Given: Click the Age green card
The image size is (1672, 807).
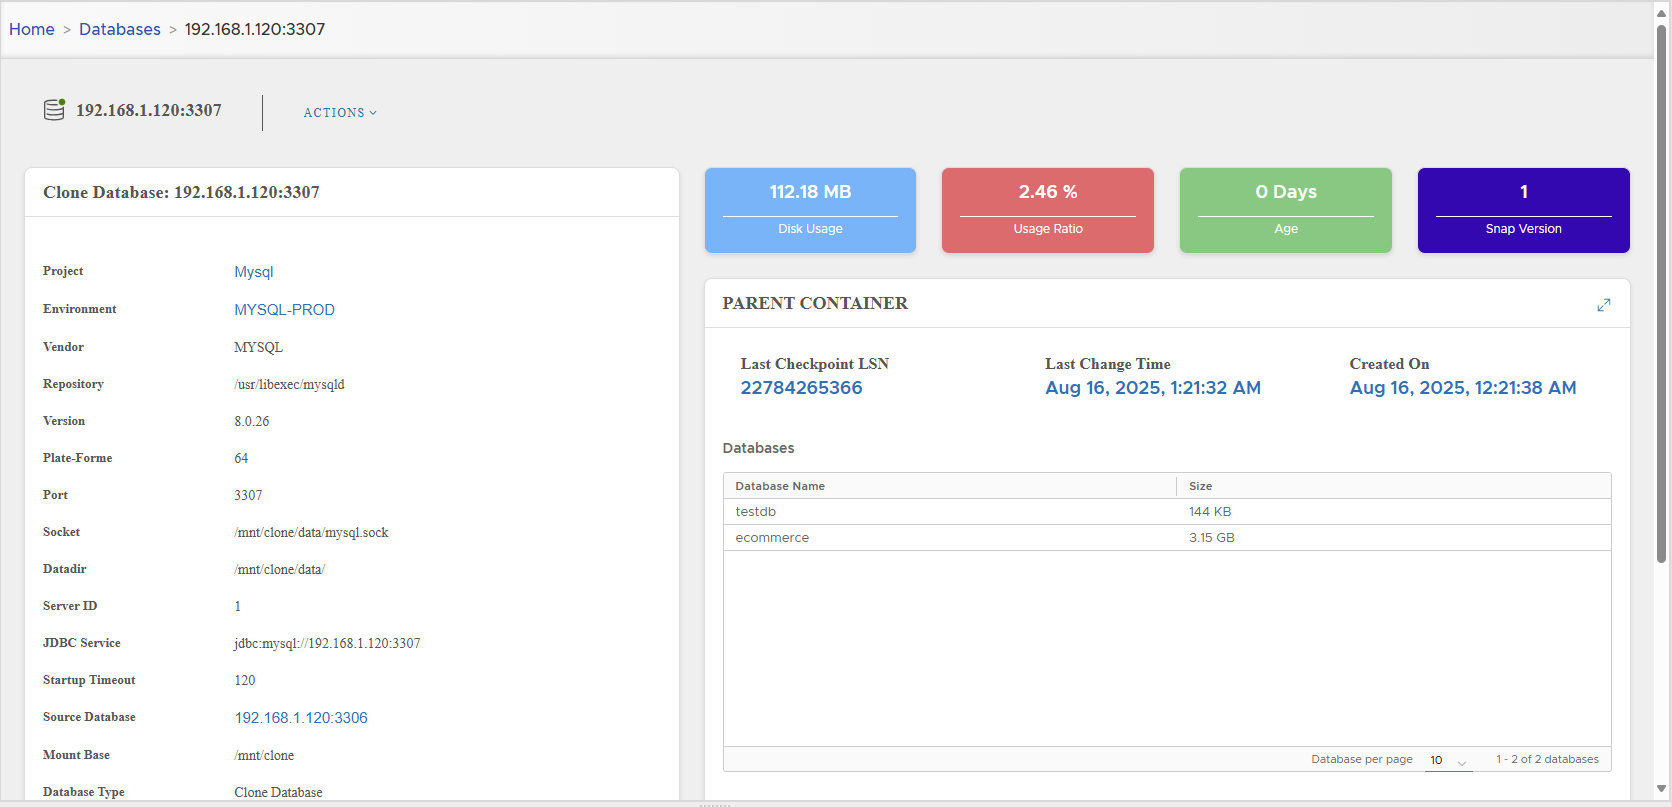Looking at the screenshot, I should [1285, 210].
